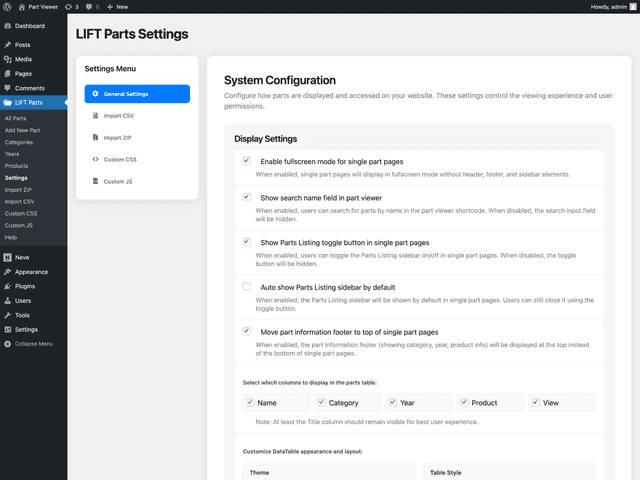Click the sidebar Settings sliders icon
This screenshot has height=480, width=640.
[7, 329]
